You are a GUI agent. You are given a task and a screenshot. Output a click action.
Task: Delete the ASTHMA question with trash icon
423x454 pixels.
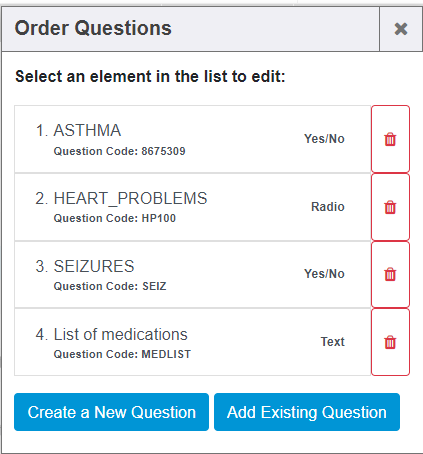coord(390,139)
